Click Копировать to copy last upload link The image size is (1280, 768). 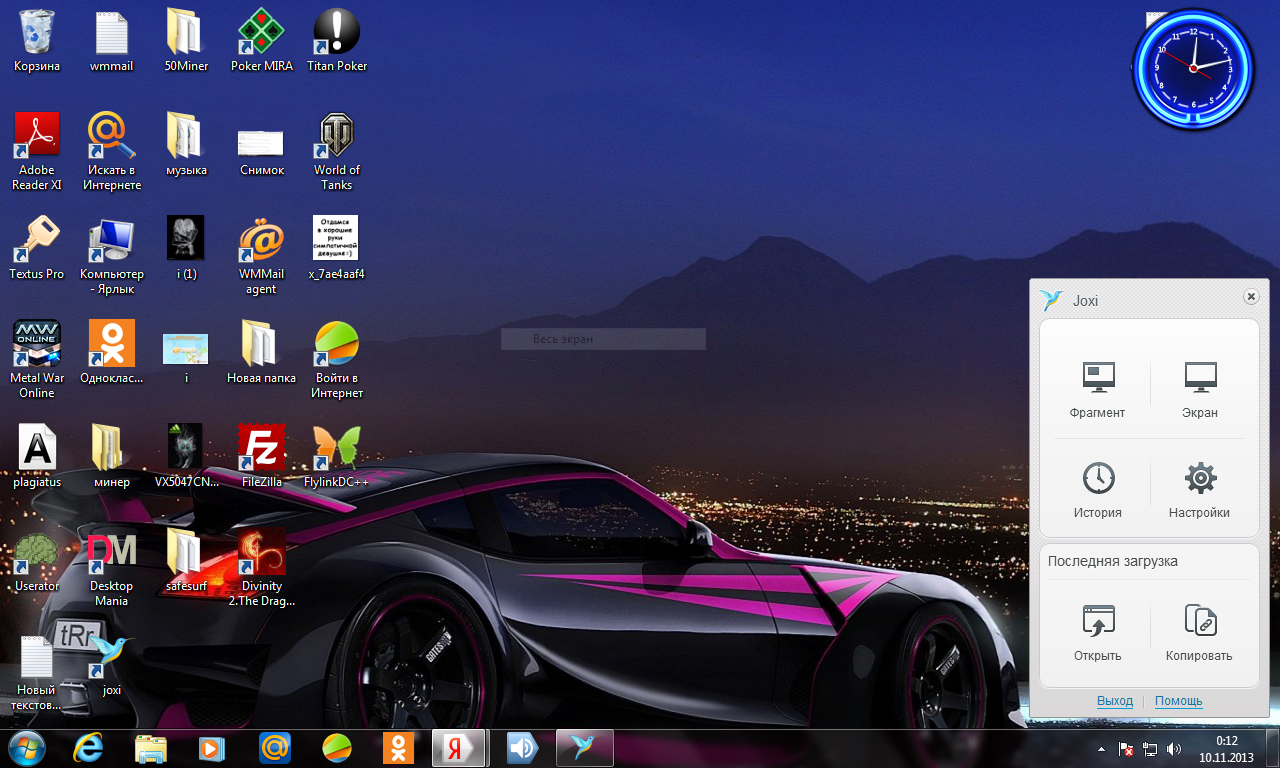1199,633
